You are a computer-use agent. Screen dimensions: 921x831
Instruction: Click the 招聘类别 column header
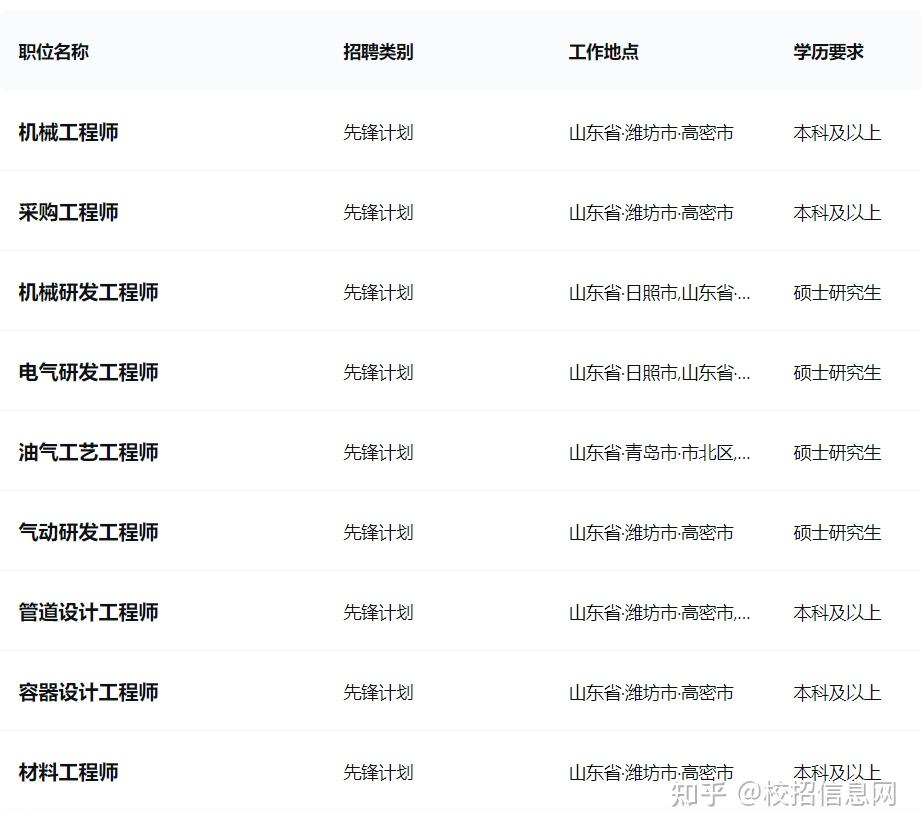378,52
